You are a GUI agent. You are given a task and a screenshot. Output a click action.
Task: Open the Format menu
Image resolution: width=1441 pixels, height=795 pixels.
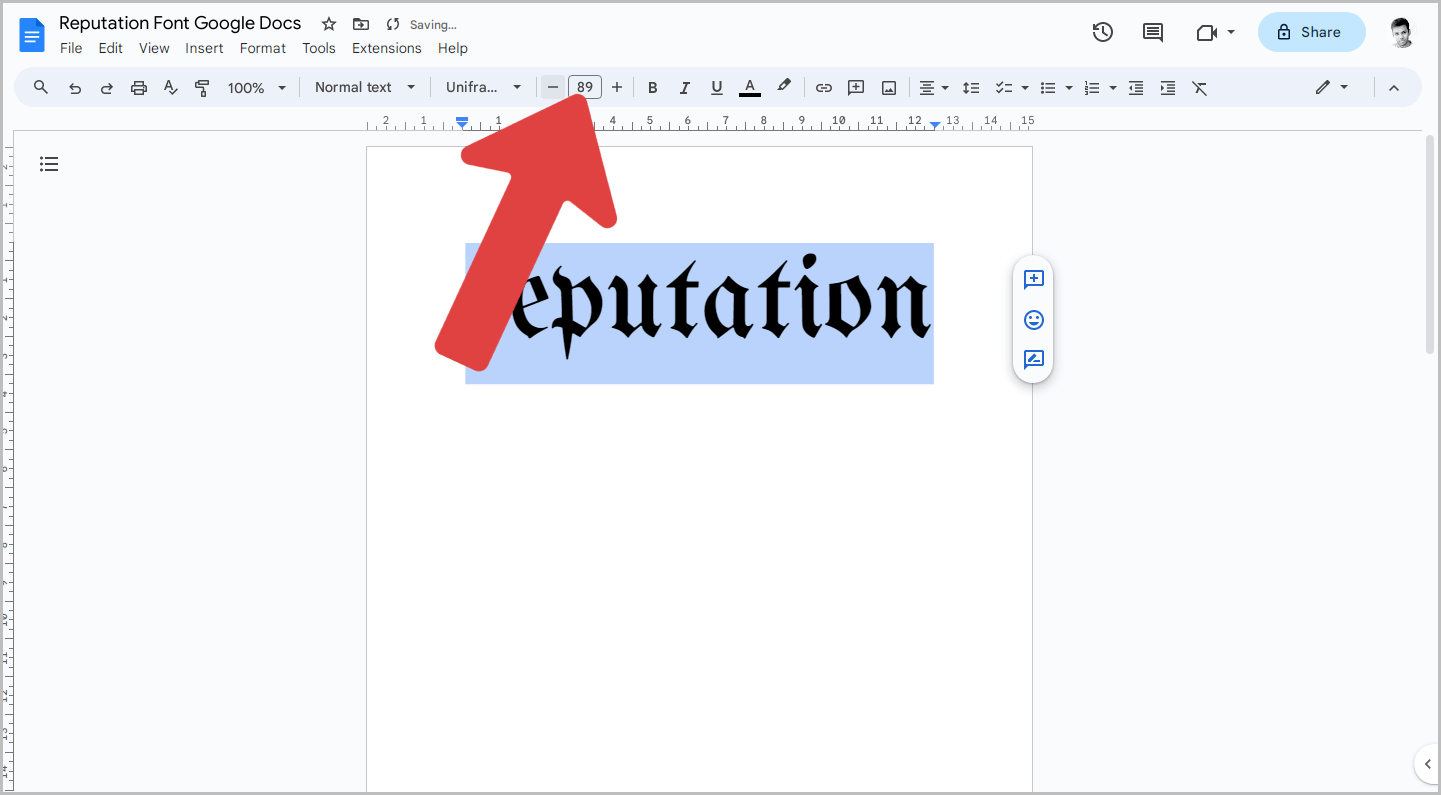pos(262,47)
